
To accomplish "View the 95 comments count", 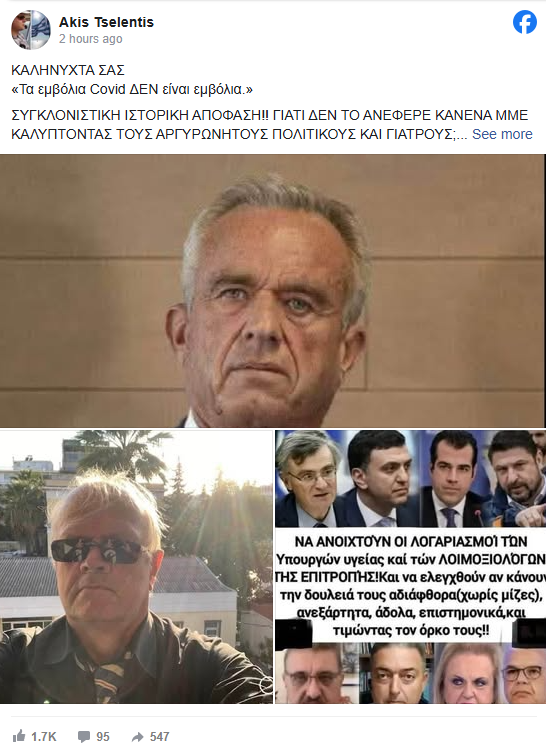I will (x=103, y=736).
